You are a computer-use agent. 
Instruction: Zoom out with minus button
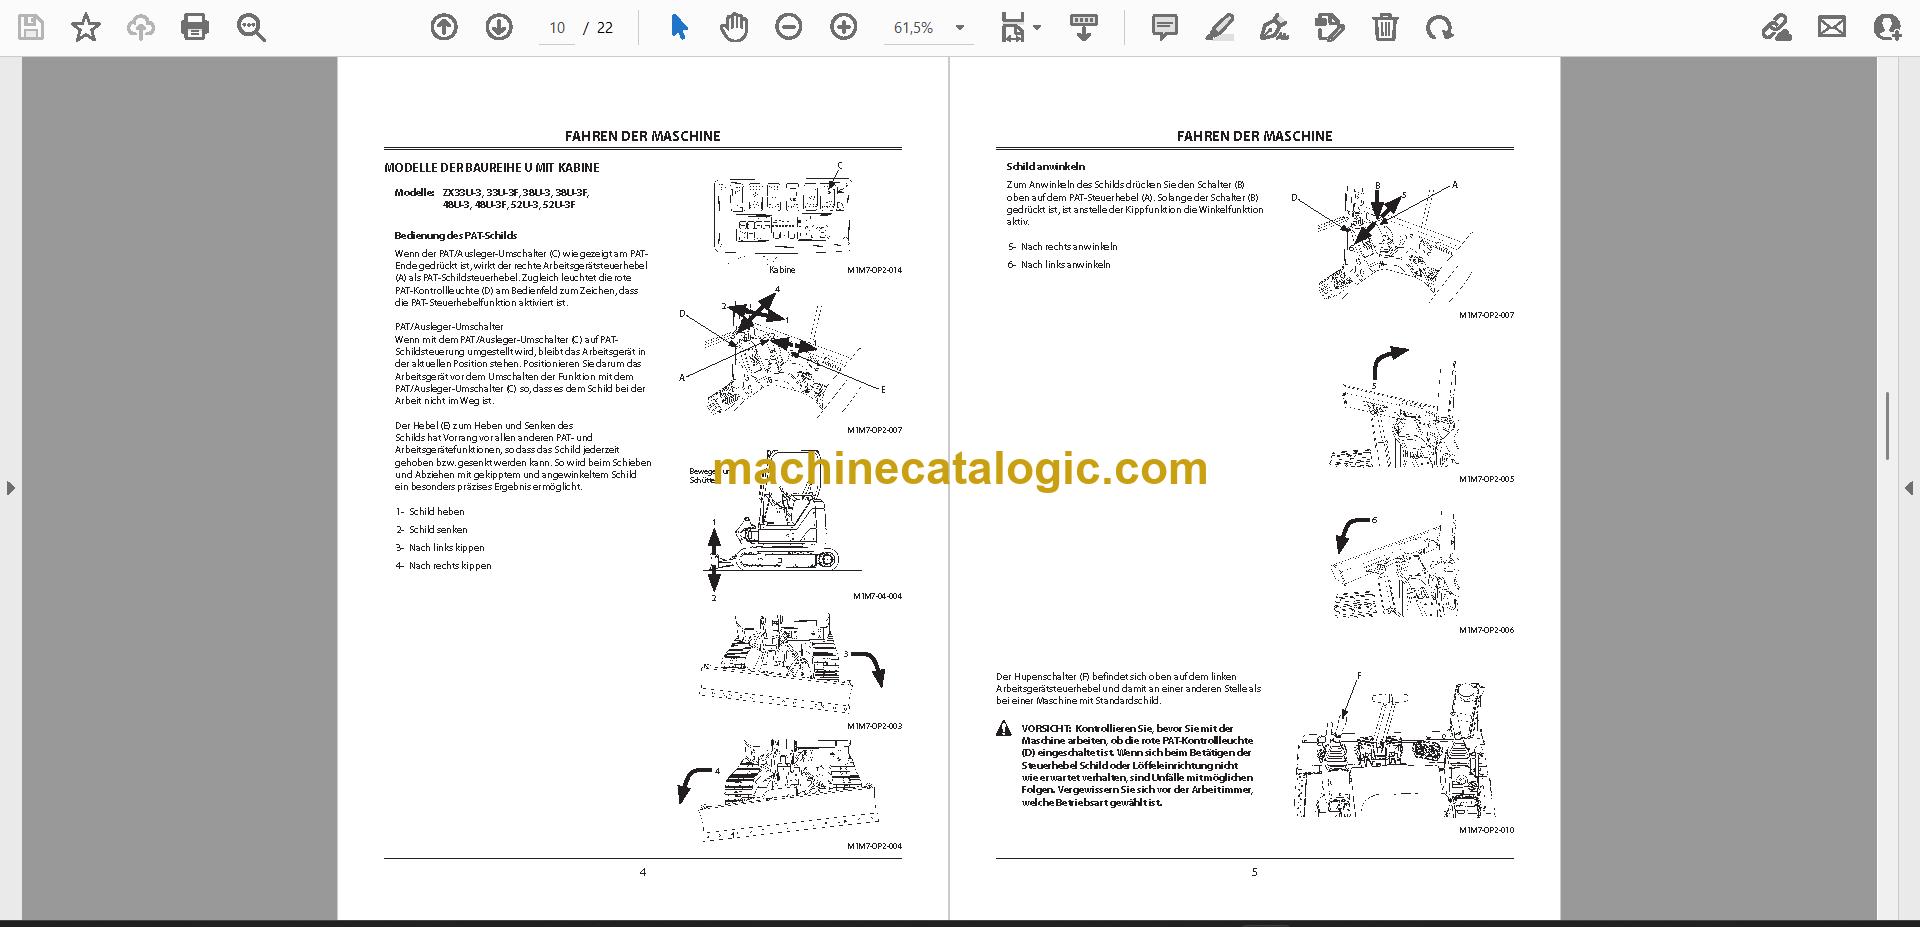point(789,27)
